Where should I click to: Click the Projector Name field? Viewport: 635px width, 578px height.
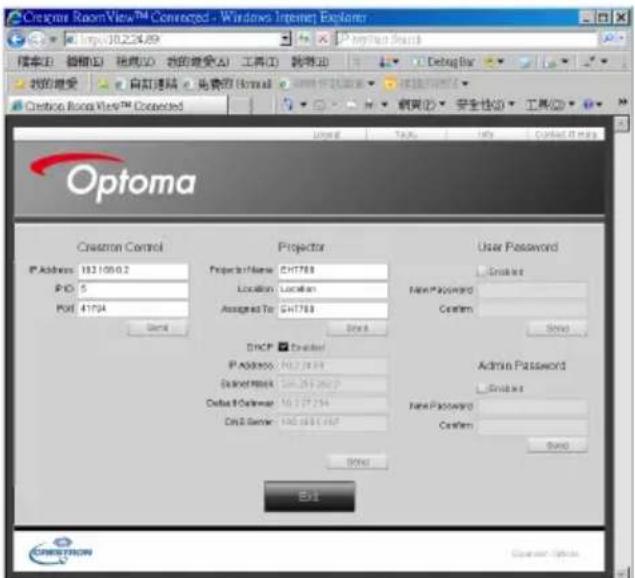(333, 270)
